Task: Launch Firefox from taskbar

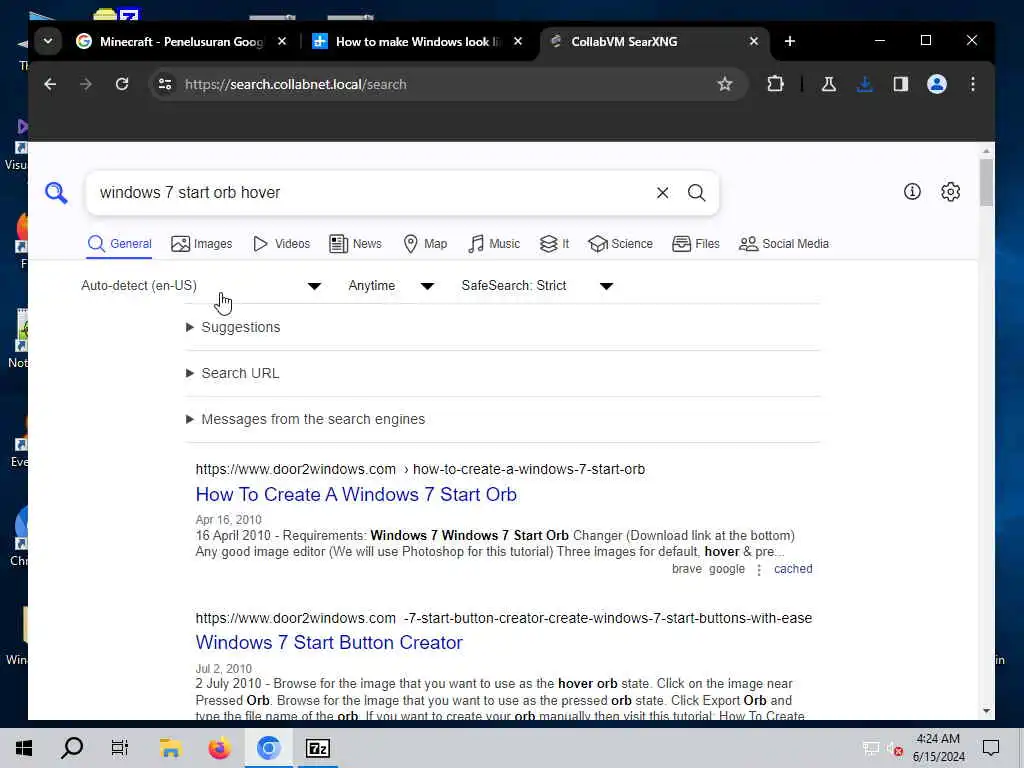Action: 219,748
